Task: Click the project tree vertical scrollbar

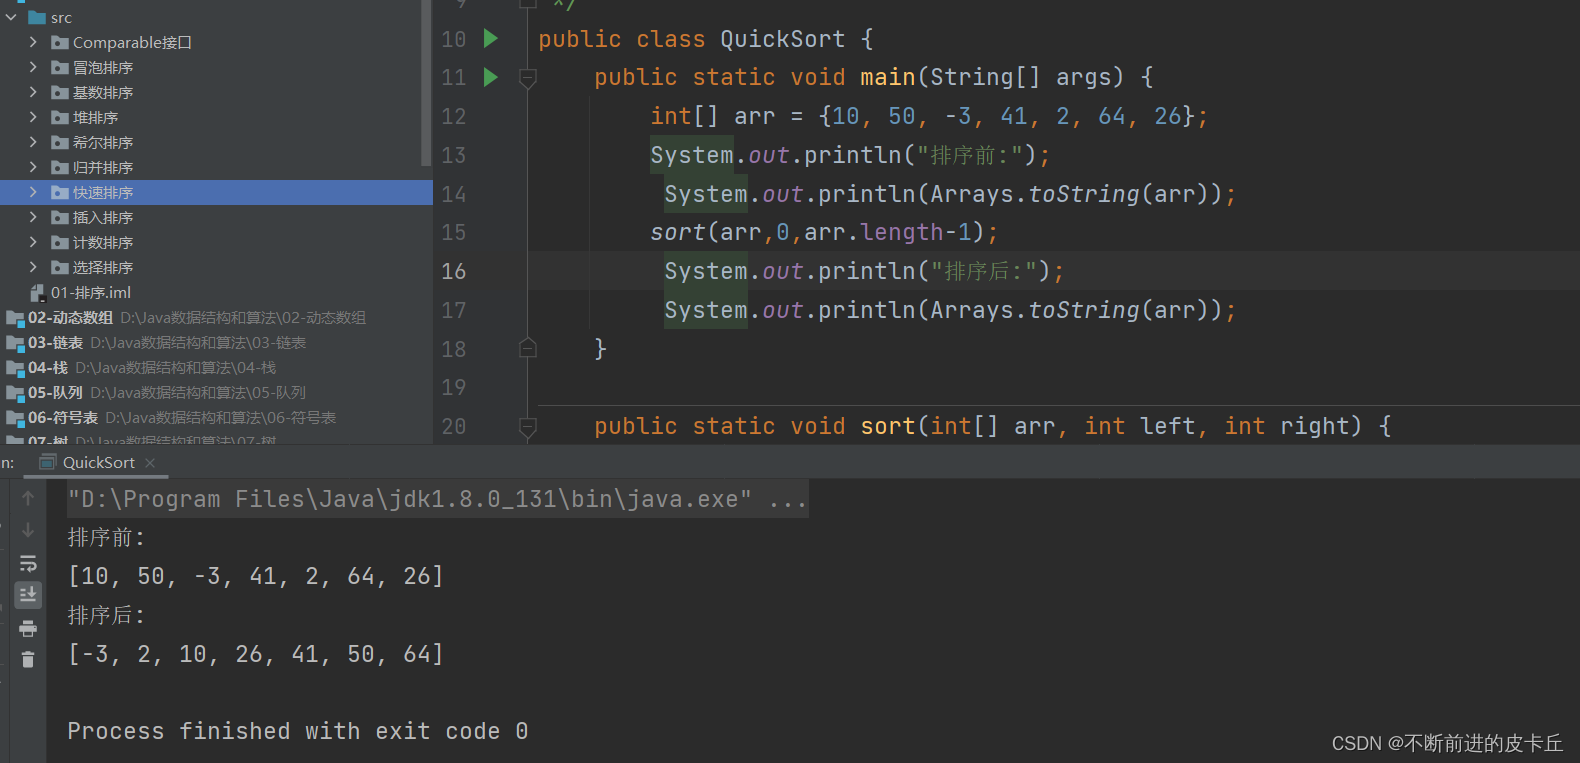Action: point(426,83)
